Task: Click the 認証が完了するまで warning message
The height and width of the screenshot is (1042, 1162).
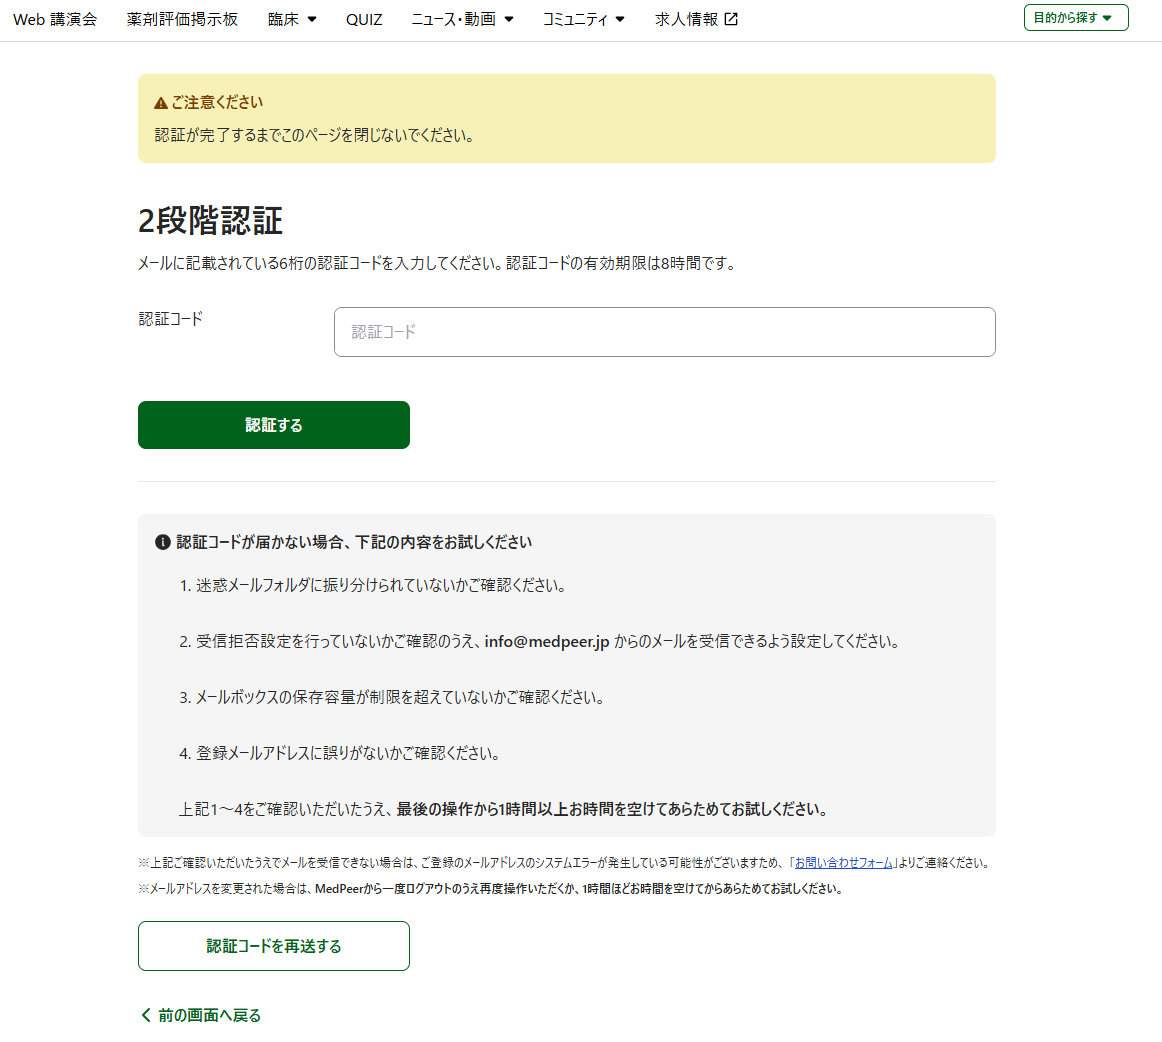Action: coord(314,135)
